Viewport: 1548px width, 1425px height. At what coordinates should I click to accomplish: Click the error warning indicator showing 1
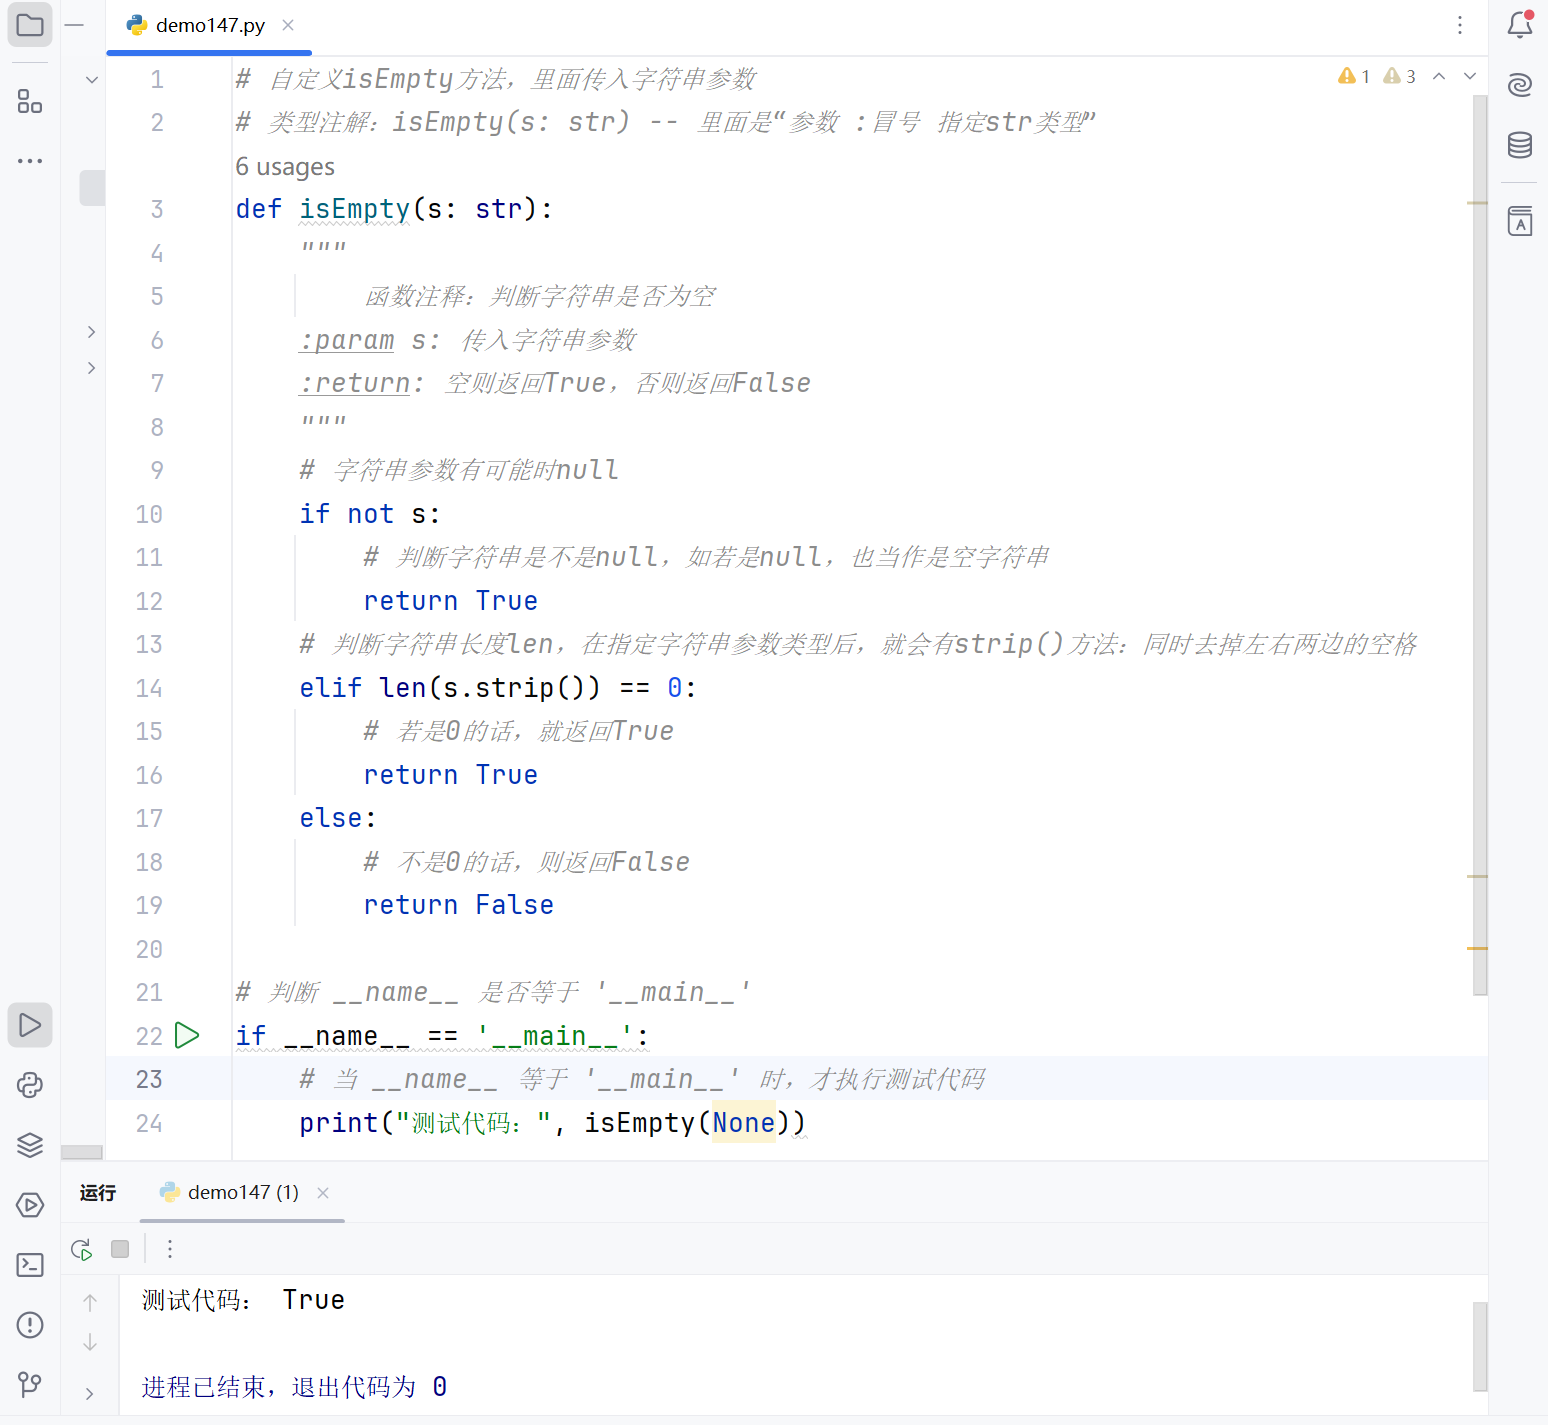point(1354,76)
